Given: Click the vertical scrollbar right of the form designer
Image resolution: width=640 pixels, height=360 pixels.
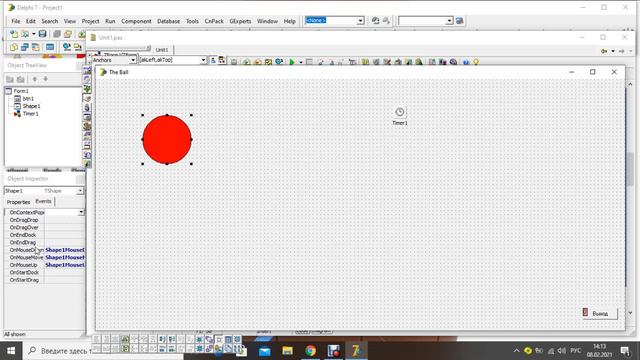Looking at the screenshot, I should point(630,199).
